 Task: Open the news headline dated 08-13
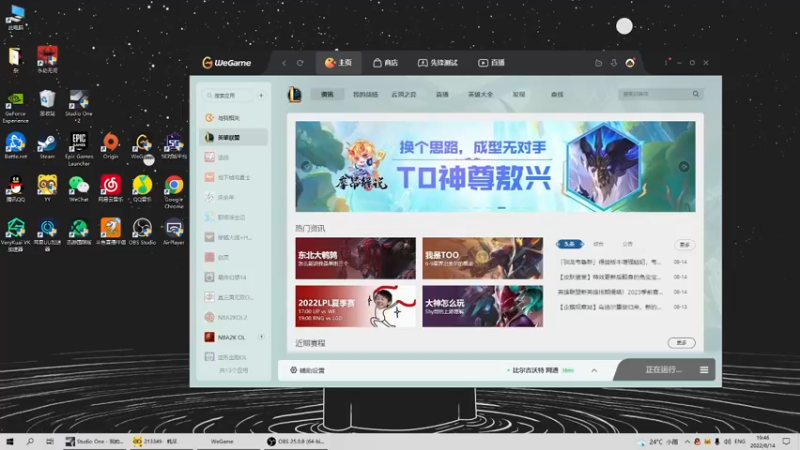coord(610,307)
